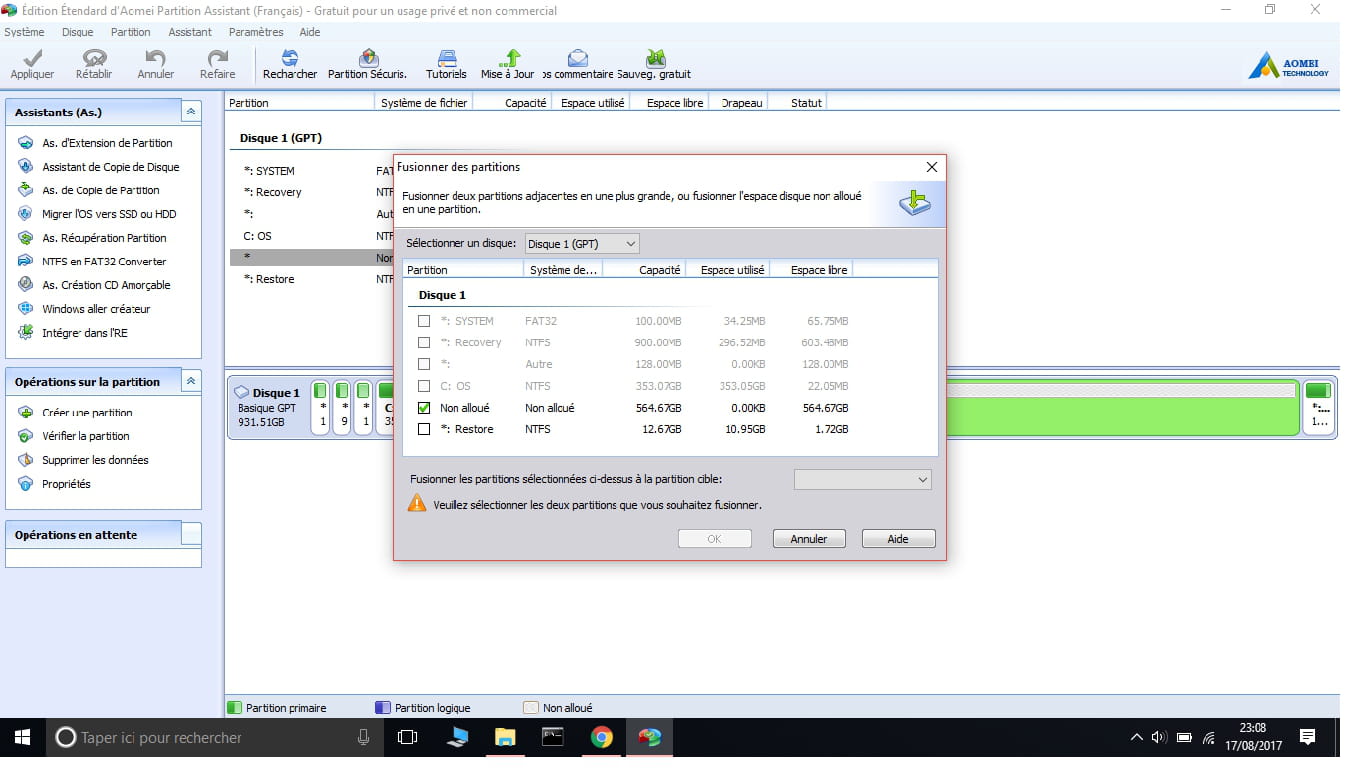This screenshot has width=1366, height=768.
Task: Launch Assistant de Copie de Disque
Action: click(x=110, y=167)
